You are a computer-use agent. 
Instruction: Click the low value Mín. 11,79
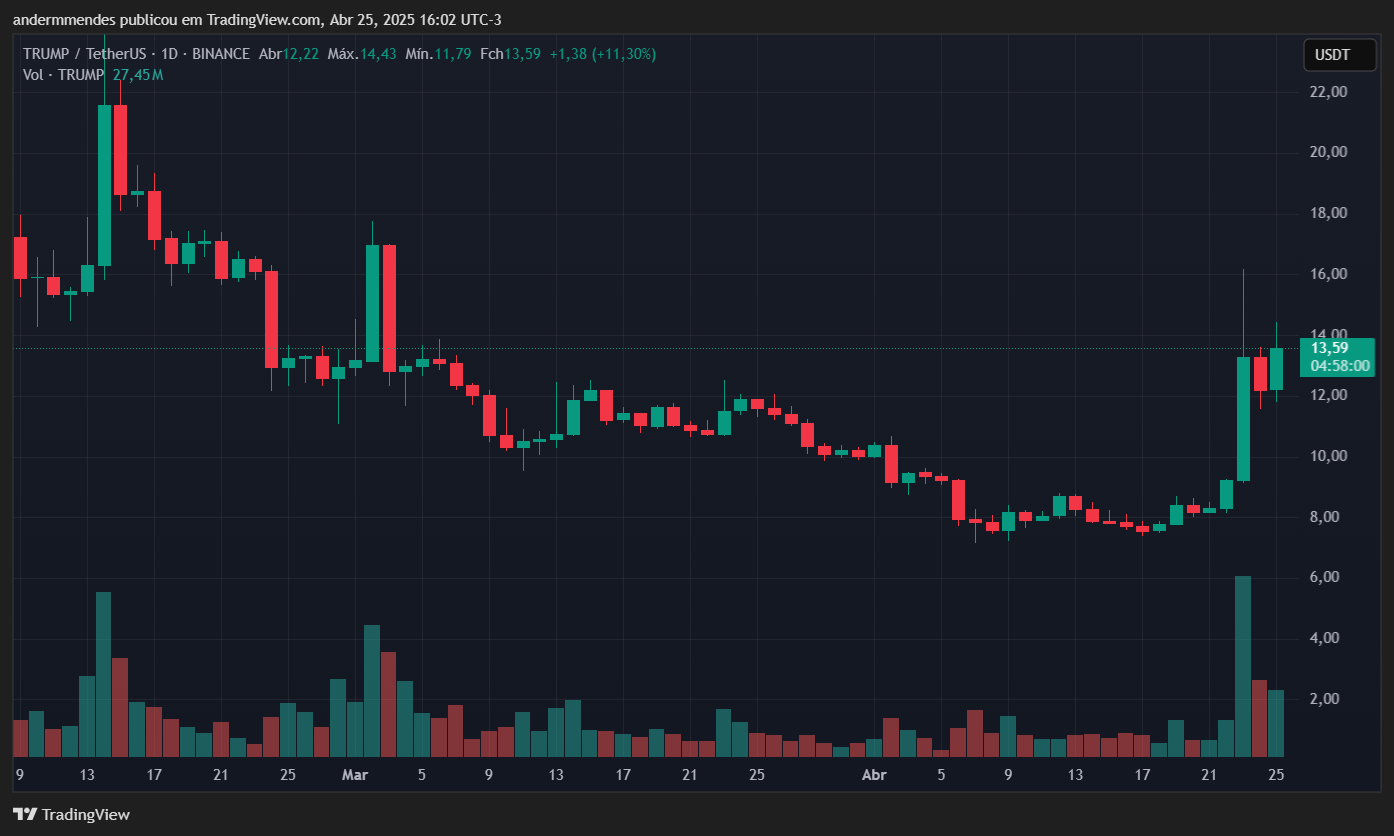tap(438, 54)
